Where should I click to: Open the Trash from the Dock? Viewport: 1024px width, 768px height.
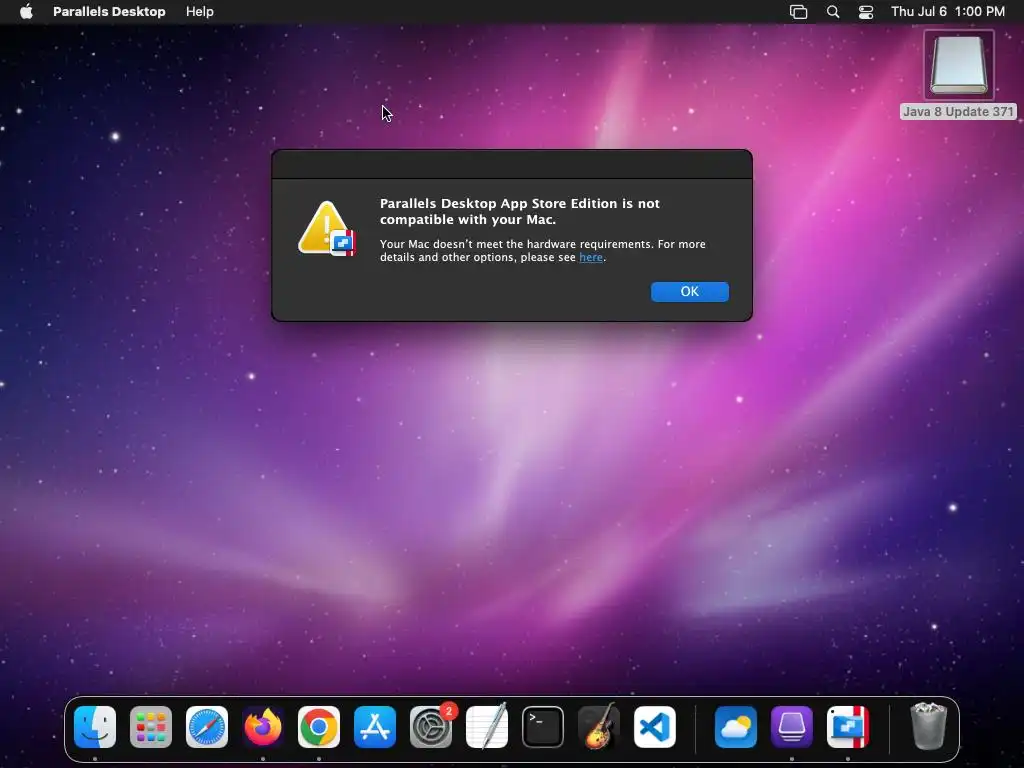[x=928, y=726]
